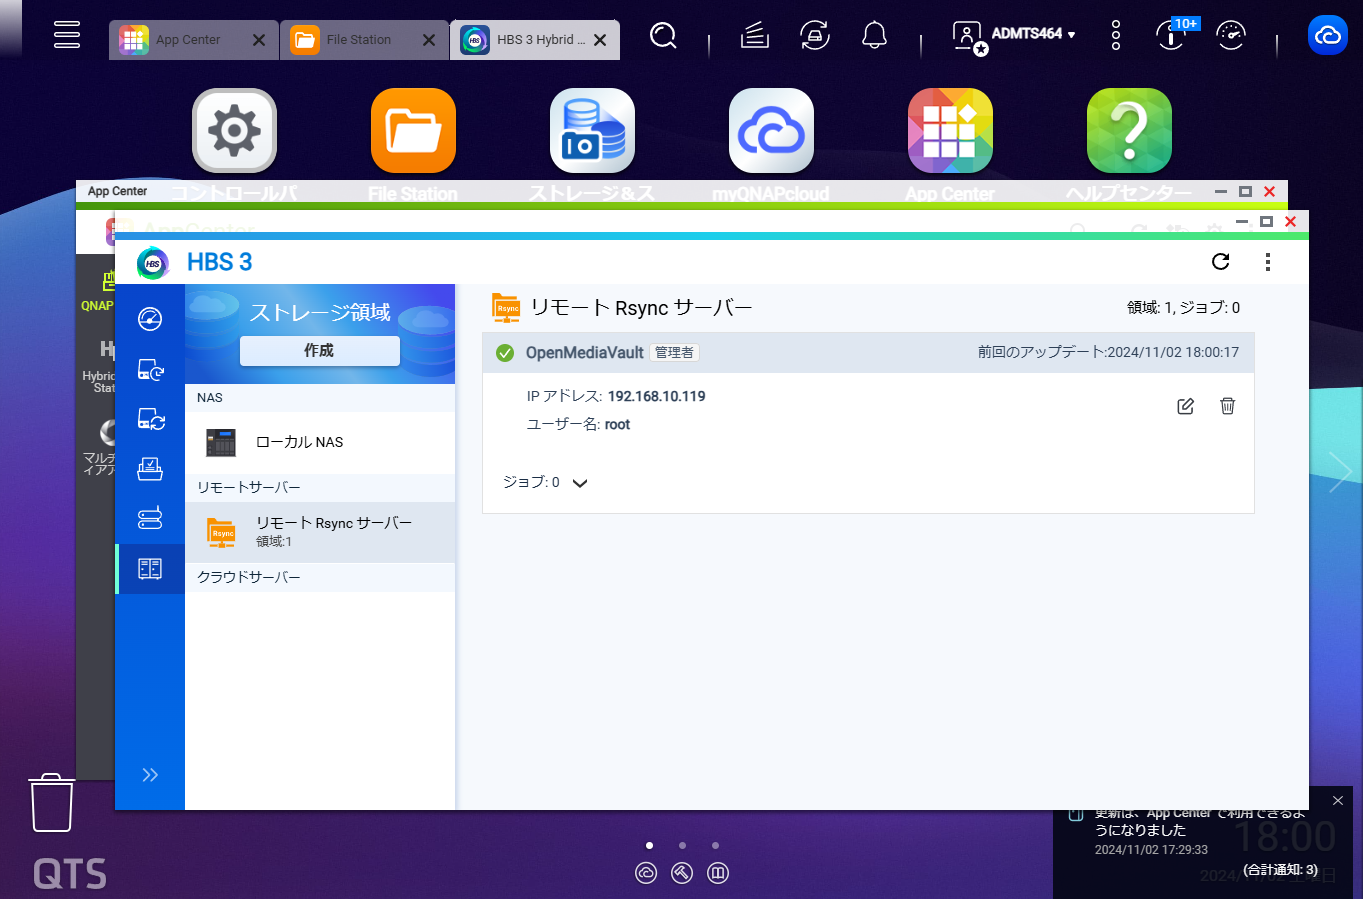Click the IP address 192.168.10.119
The image size is (1363, 899).
656,396
